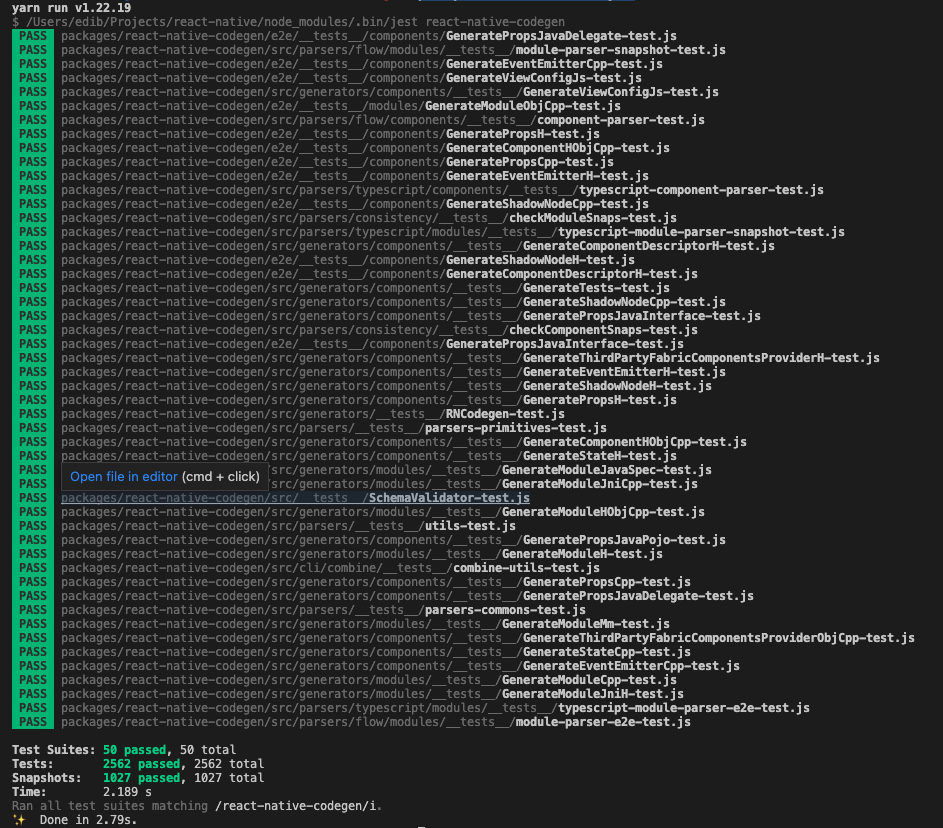
Task: Click the GenerateThirdPartyFabricComponentsProviderObjCpp-test.js path
Action: [x=488, y=638]
